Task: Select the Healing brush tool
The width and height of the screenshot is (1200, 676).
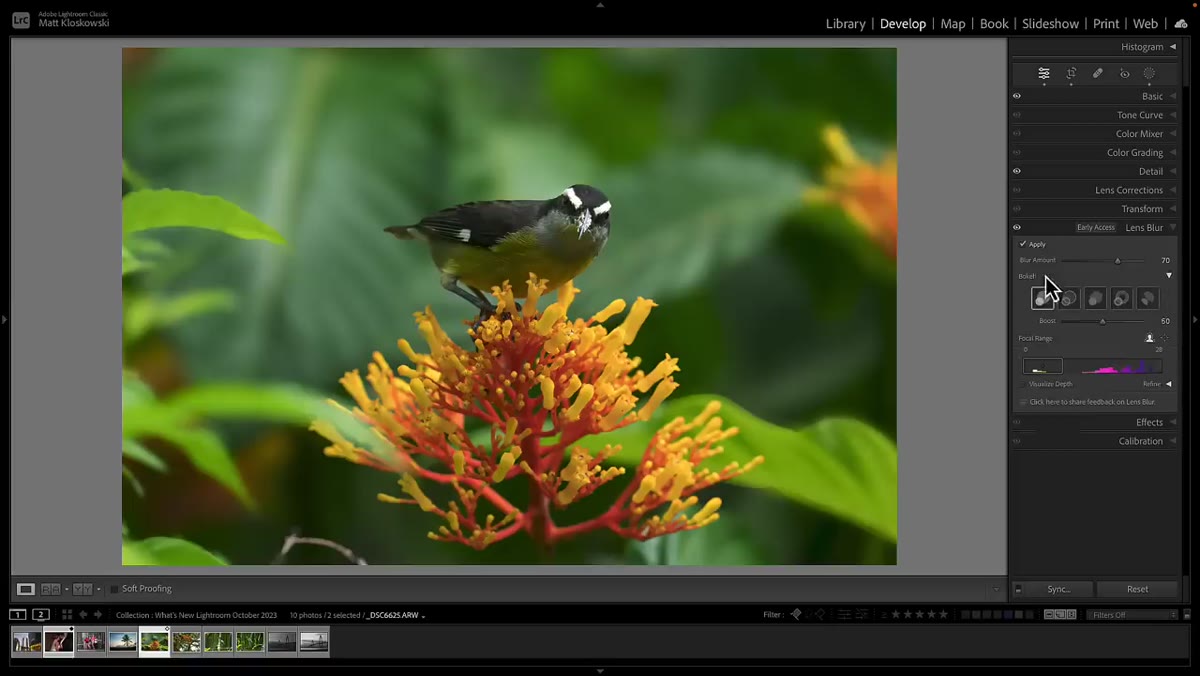Action: coord(1098,73)
